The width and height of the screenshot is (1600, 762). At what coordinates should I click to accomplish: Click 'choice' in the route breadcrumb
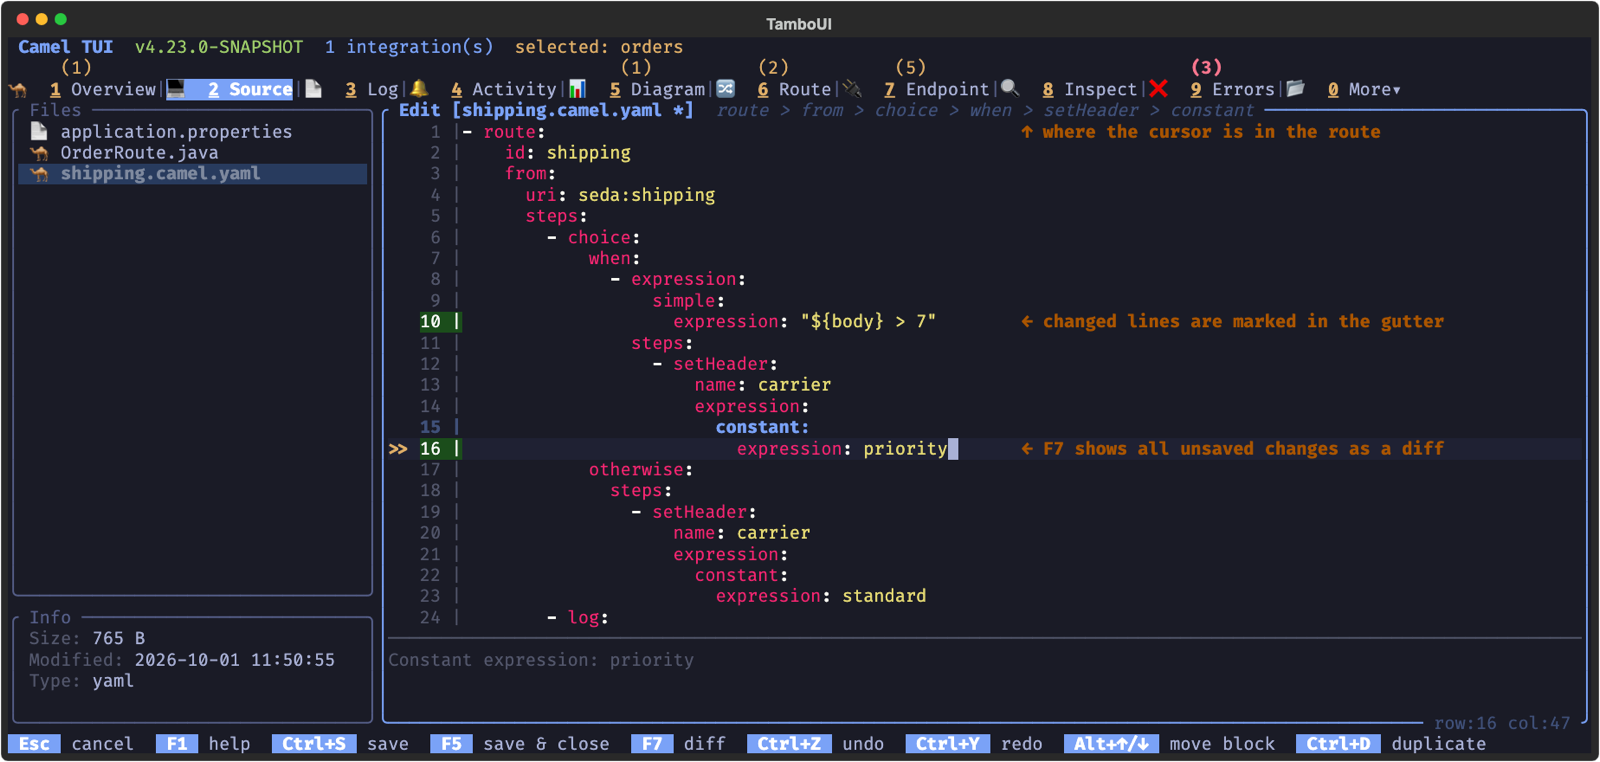point(906,111)
